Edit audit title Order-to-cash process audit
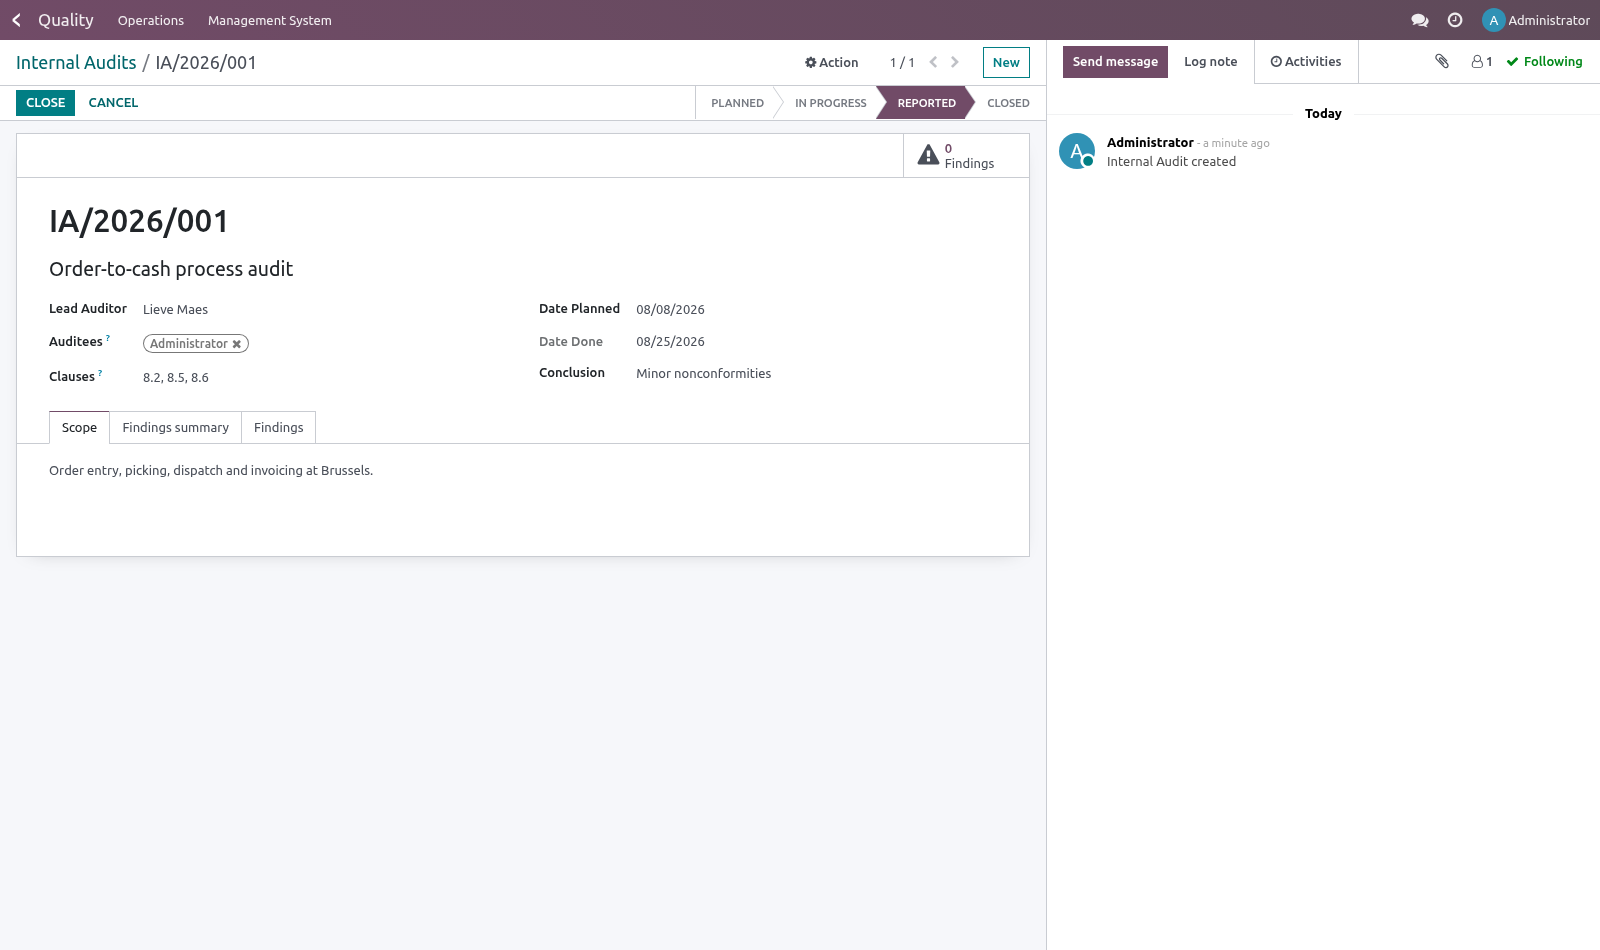This screenshot has width=1600, height=950. pyautogui.click(x=171, y=269)
